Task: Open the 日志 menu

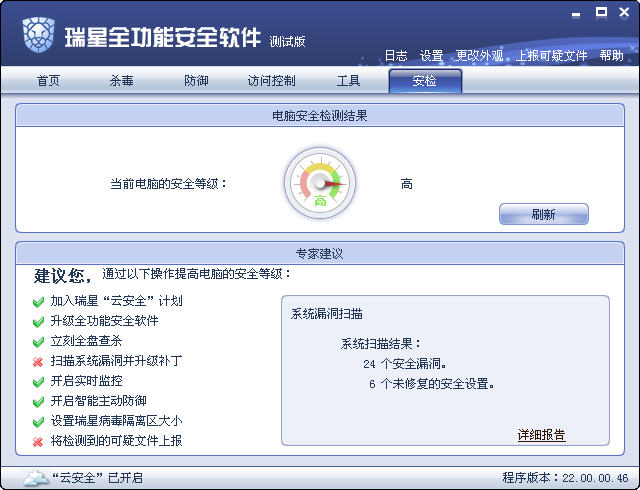Action: pos(396,56)
